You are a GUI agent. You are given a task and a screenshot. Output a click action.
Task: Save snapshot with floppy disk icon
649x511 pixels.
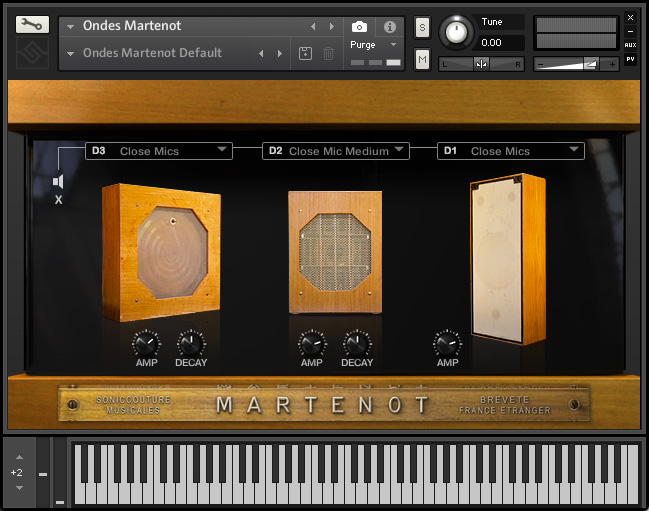pos(305,53)
